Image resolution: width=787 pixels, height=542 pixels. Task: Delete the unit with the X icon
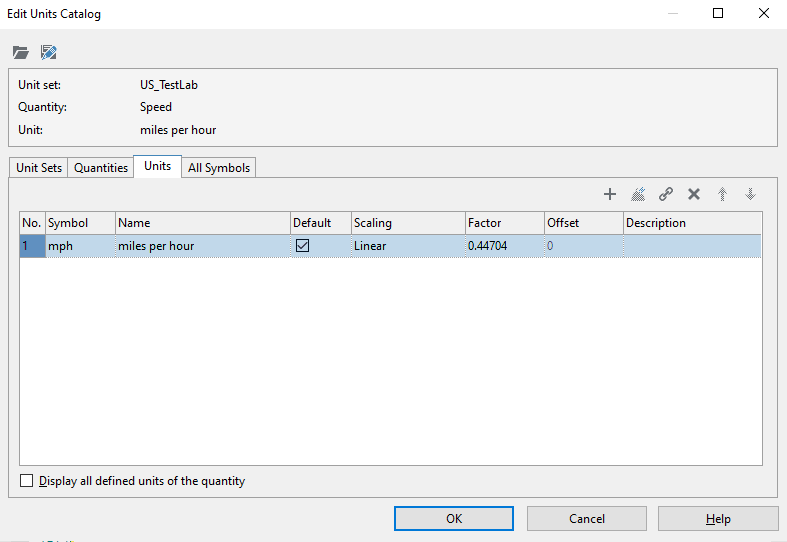tap(694, 194)
